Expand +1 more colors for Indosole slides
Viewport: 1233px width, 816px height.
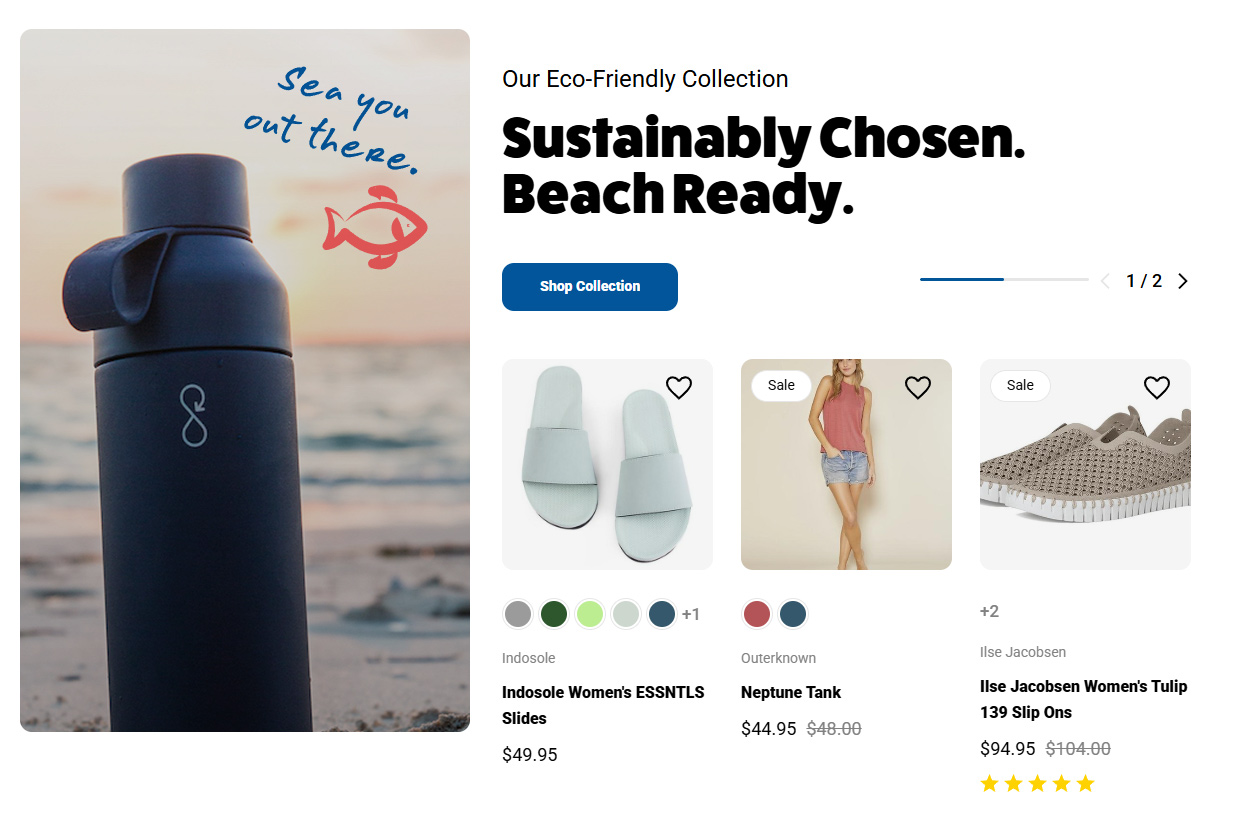click(x=691, y=614)
